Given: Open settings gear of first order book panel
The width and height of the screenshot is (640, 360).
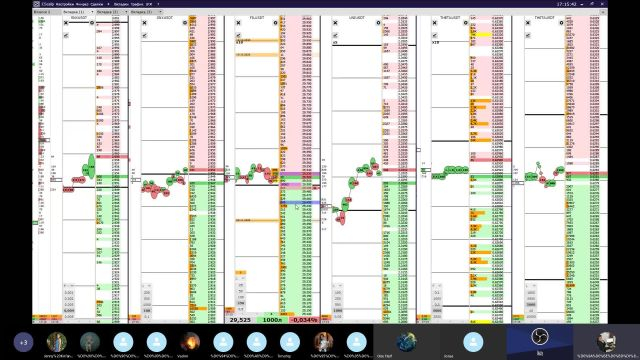Looking at the screenshot, I should (x=92, y=23).
